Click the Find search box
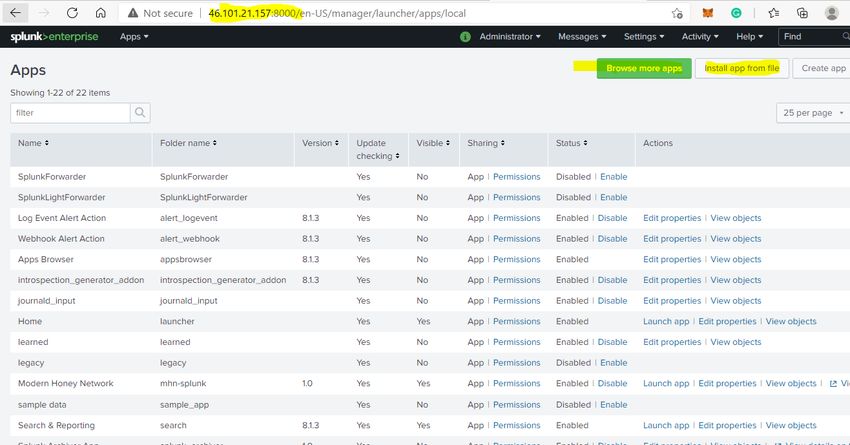Image resolution: width=850 pixels, height=445 pixels. [814, 36]
